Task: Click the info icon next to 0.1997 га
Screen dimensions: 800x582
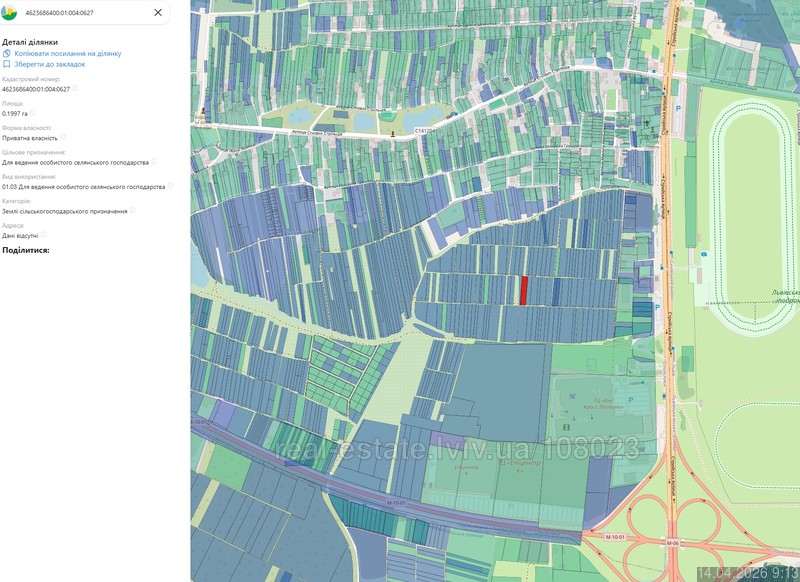Action: pos(33,113)
